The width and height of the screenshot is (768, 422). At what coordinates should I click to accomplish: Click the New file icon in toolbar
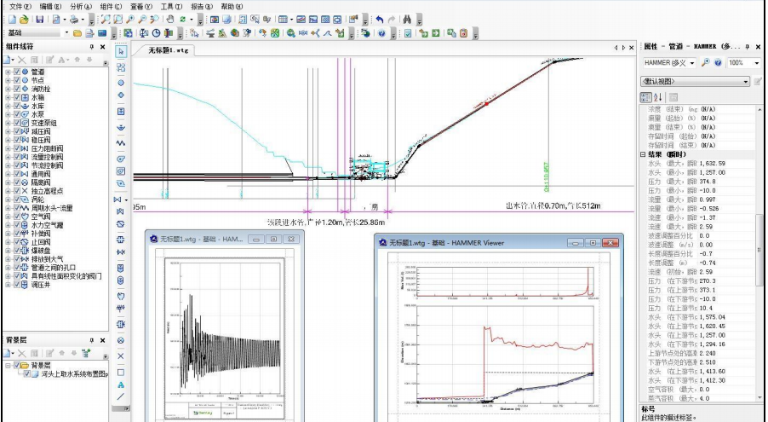(12, 20)
